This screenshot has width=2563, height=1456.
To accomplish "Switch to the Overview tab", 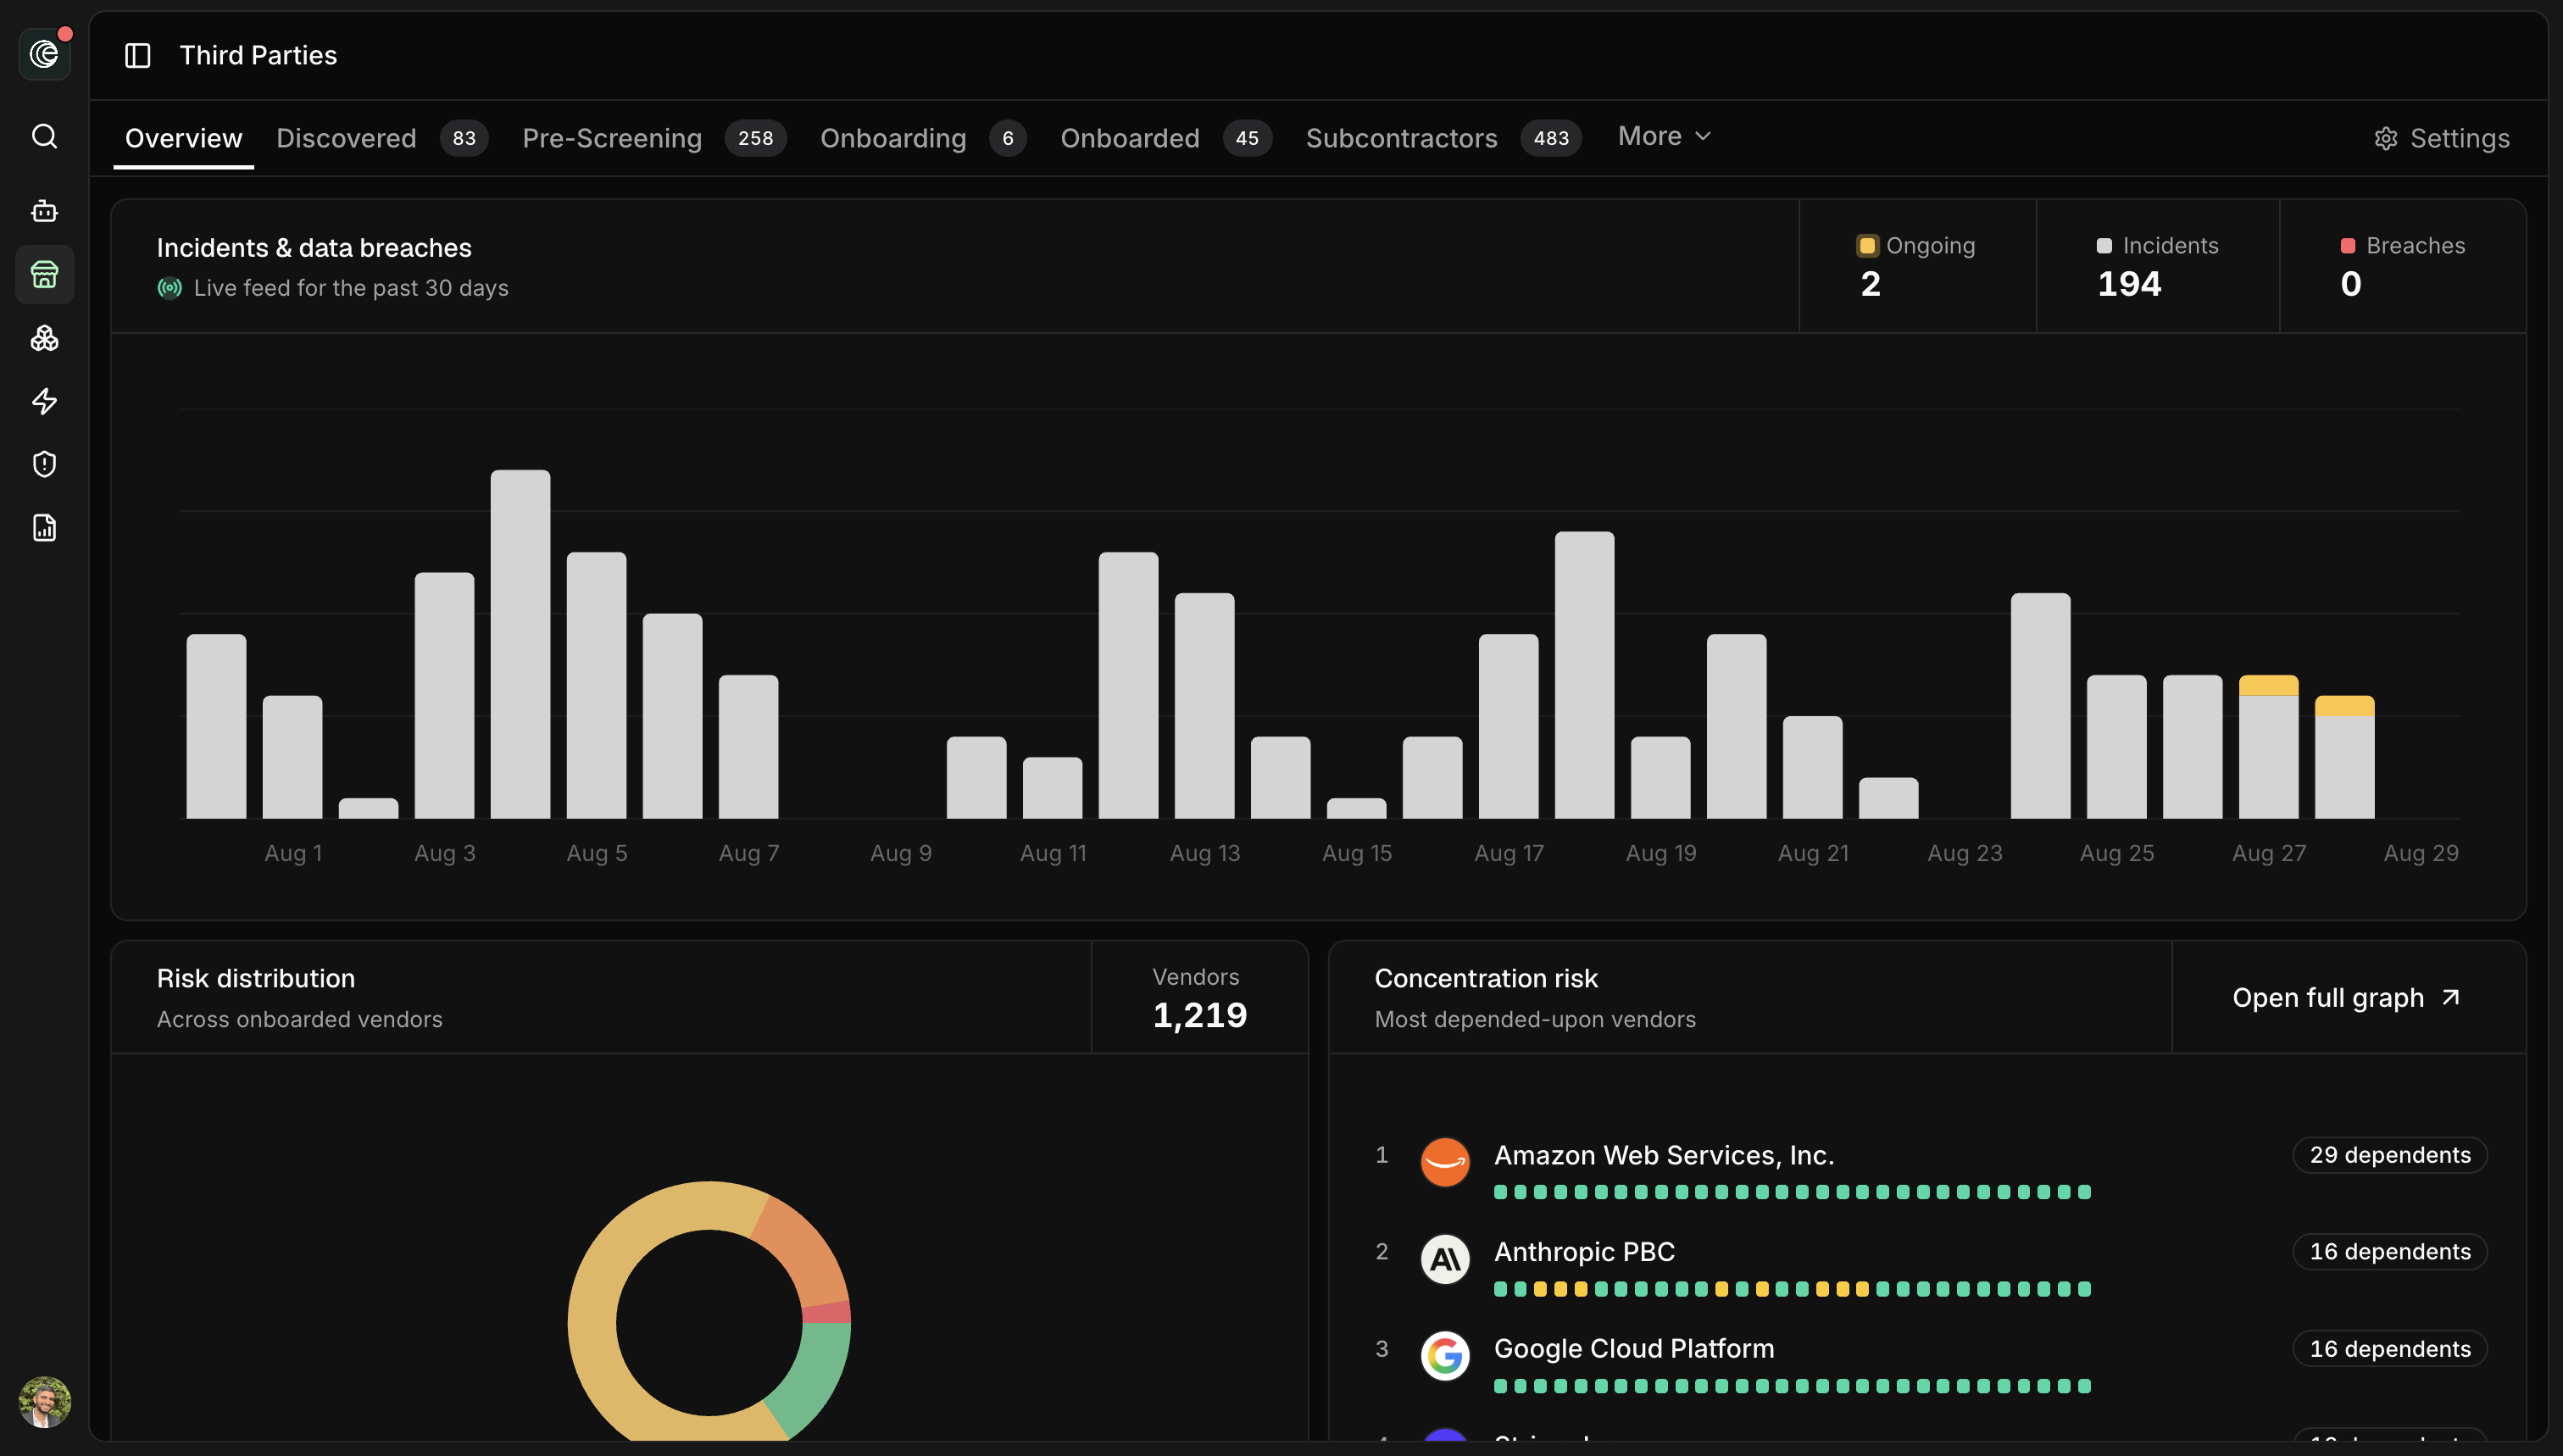I will tap(184, 138).
